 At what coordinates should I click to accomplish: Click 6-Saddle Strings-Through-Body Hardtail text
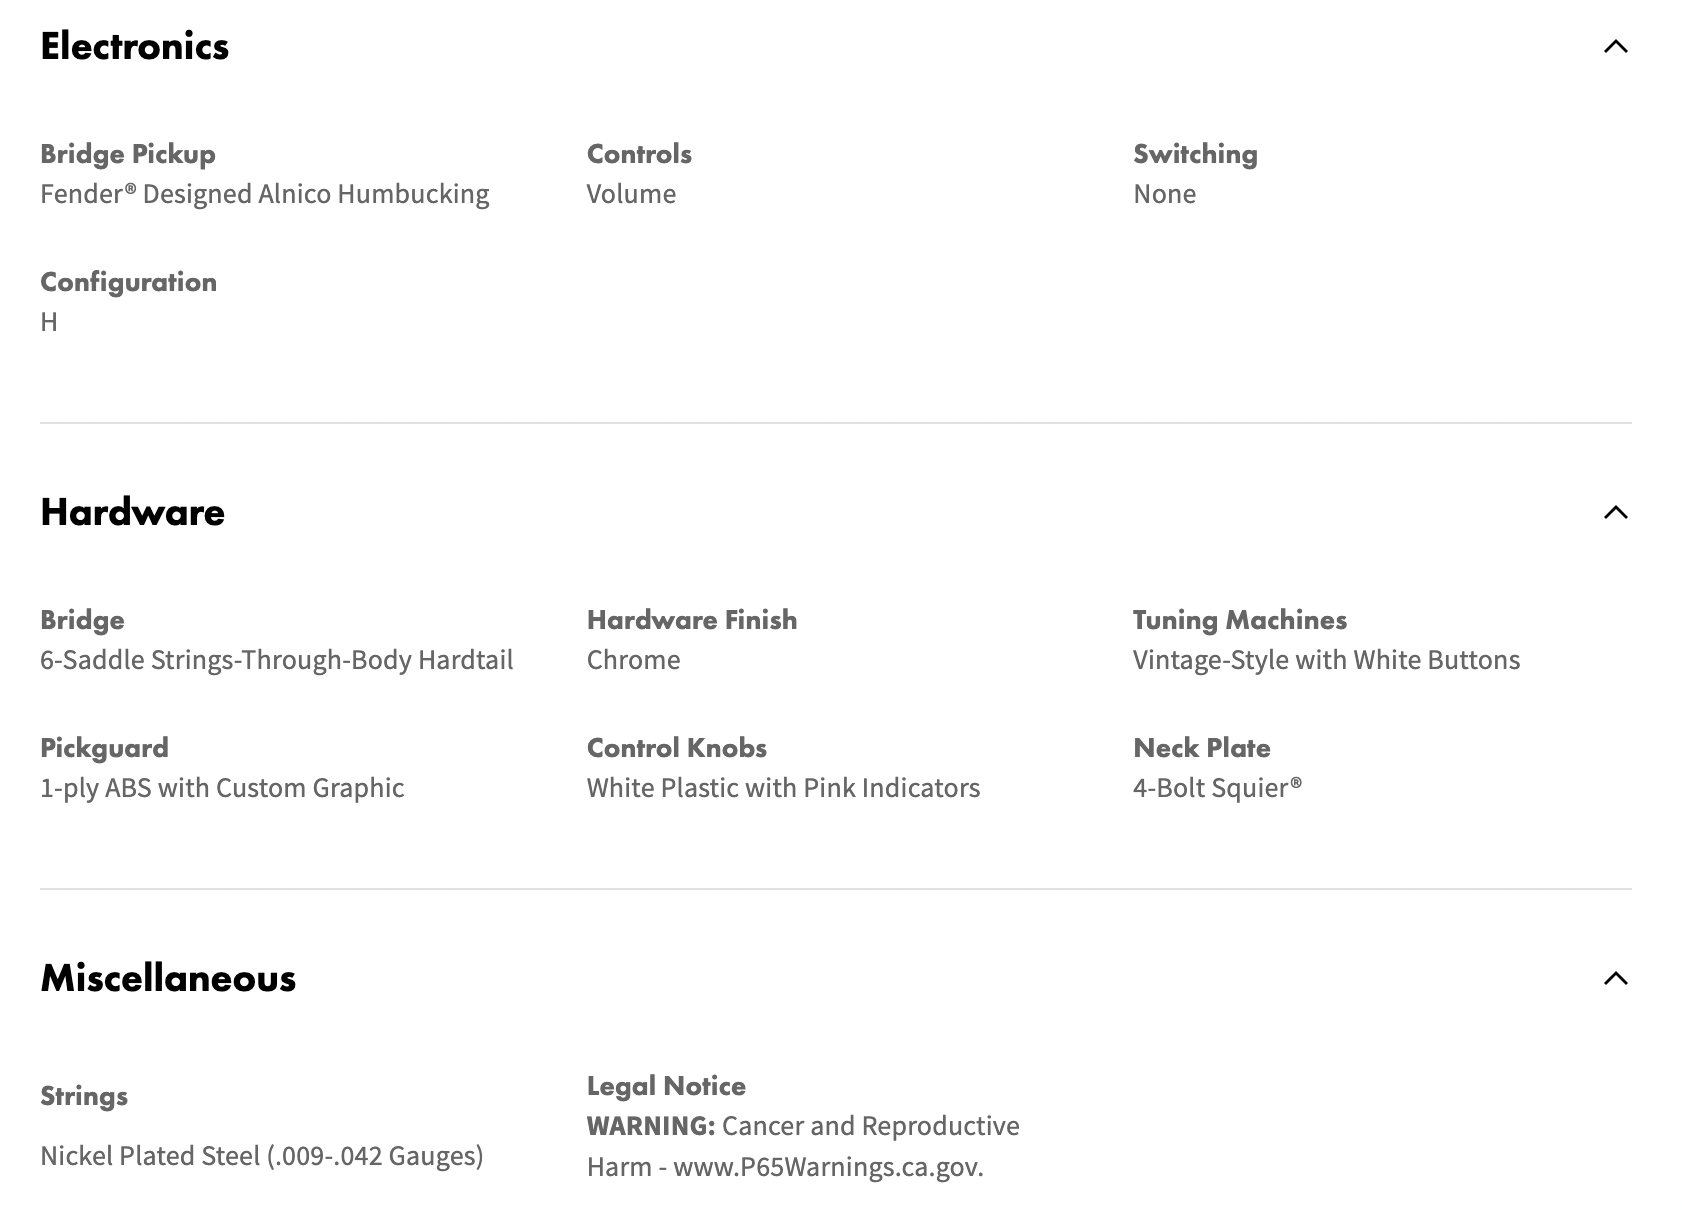277,660
